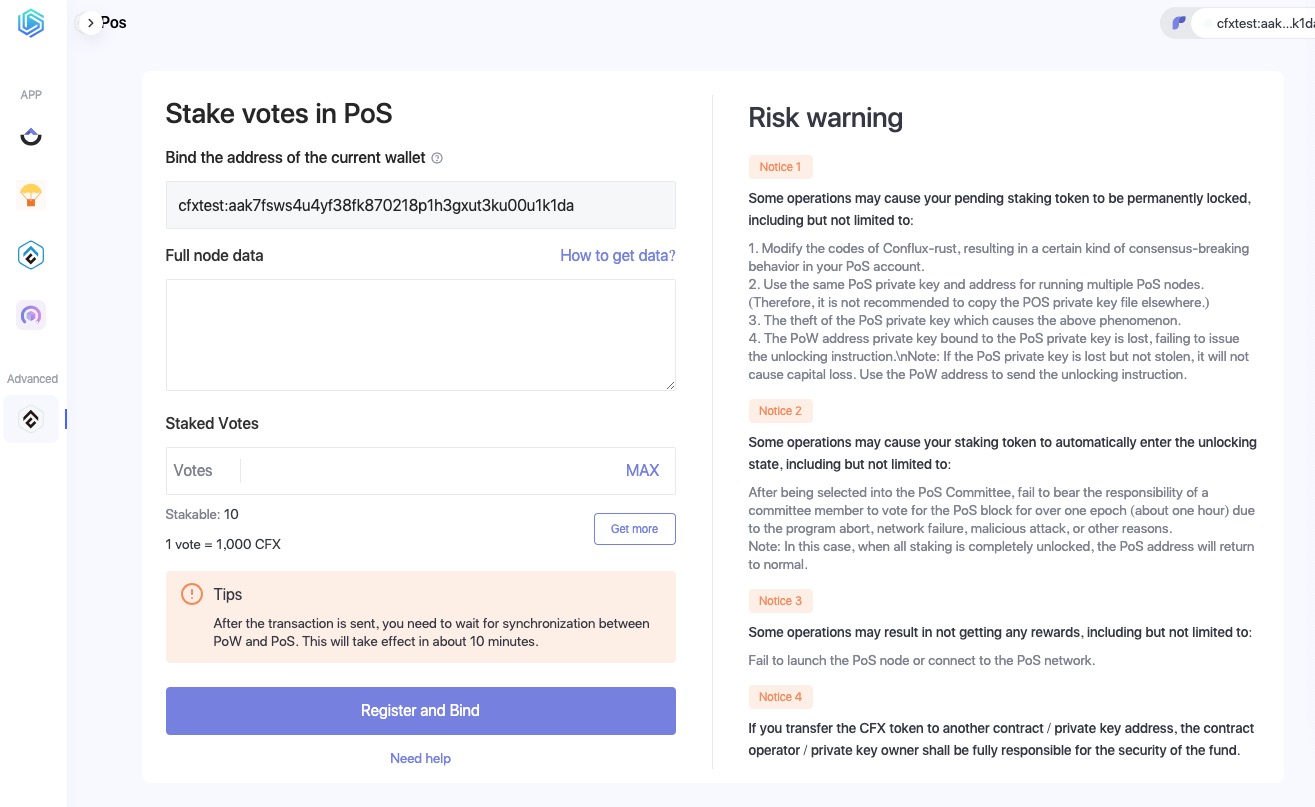The width and height of the screenshot is (1315, 807).
Task: Click MAX to stake all votes
Action: click(642, 470)
